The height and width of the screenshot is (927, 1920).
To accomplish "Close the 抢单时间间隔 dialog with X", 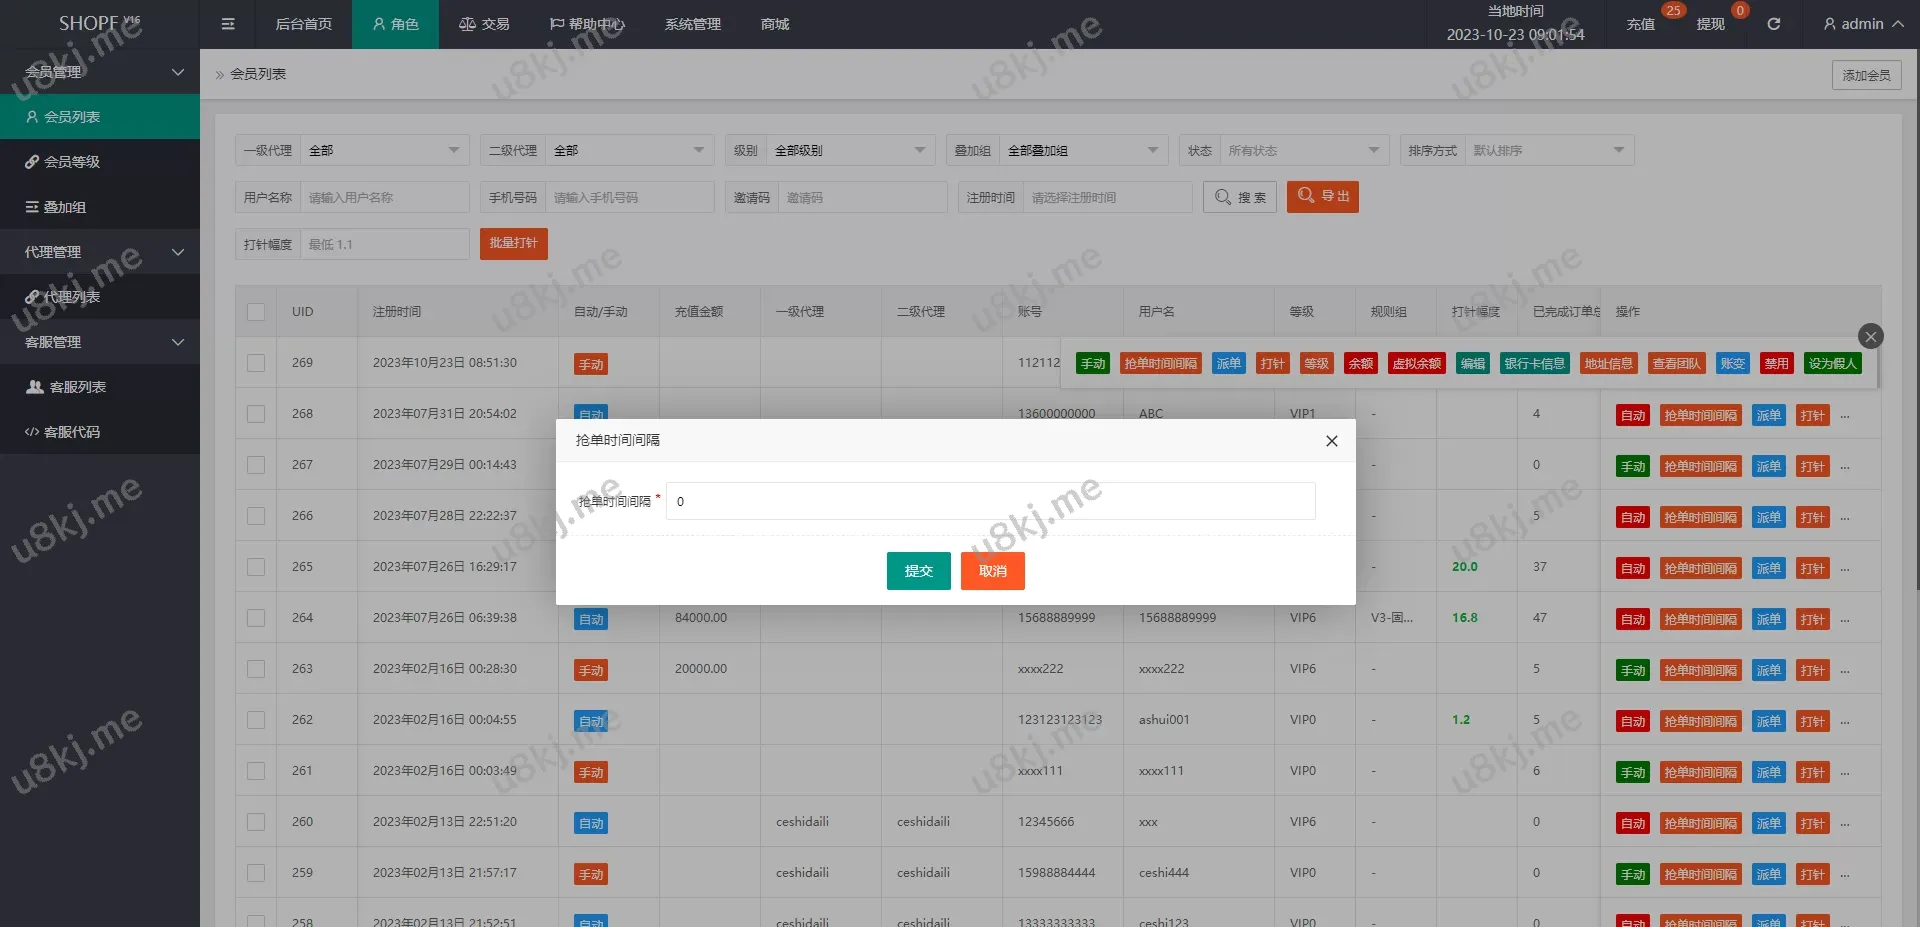I will [1331, 441].
